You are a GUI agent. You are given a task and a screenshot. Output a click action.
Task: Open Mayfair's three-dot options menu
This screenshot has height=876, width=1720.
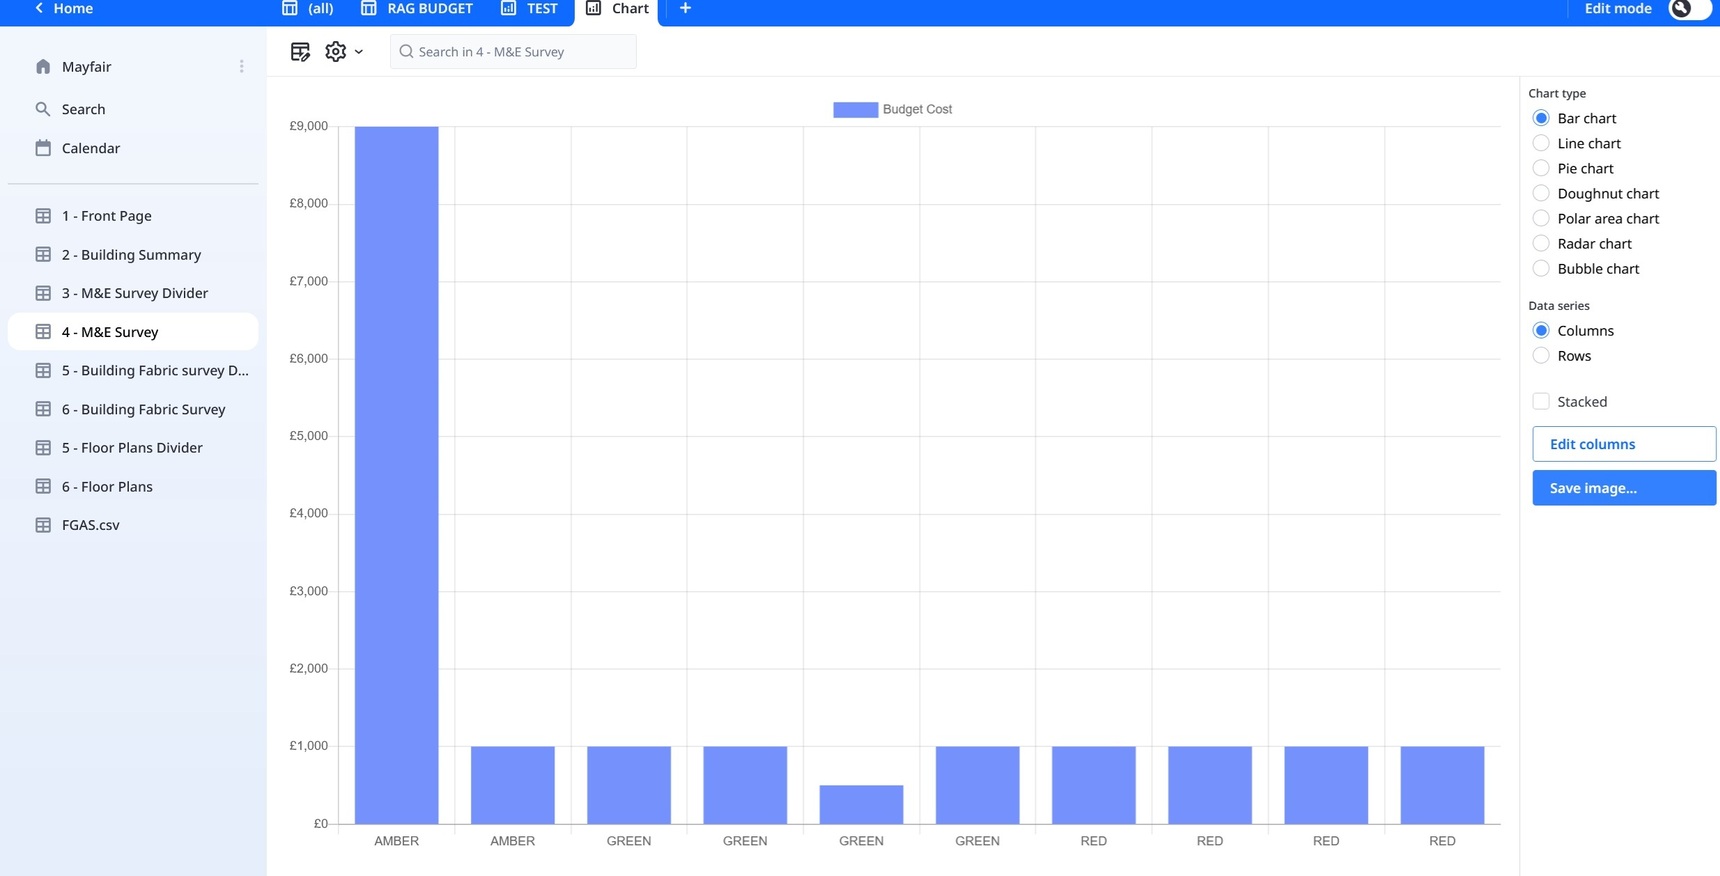pos(241,67)
